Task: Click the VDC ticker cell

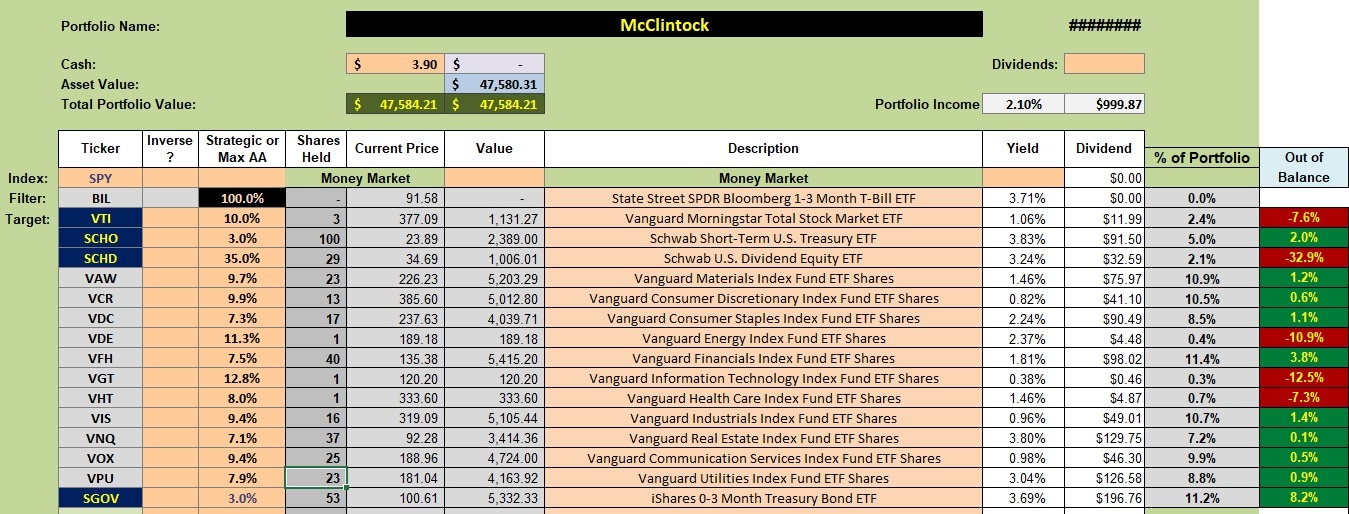Action: 100,318
